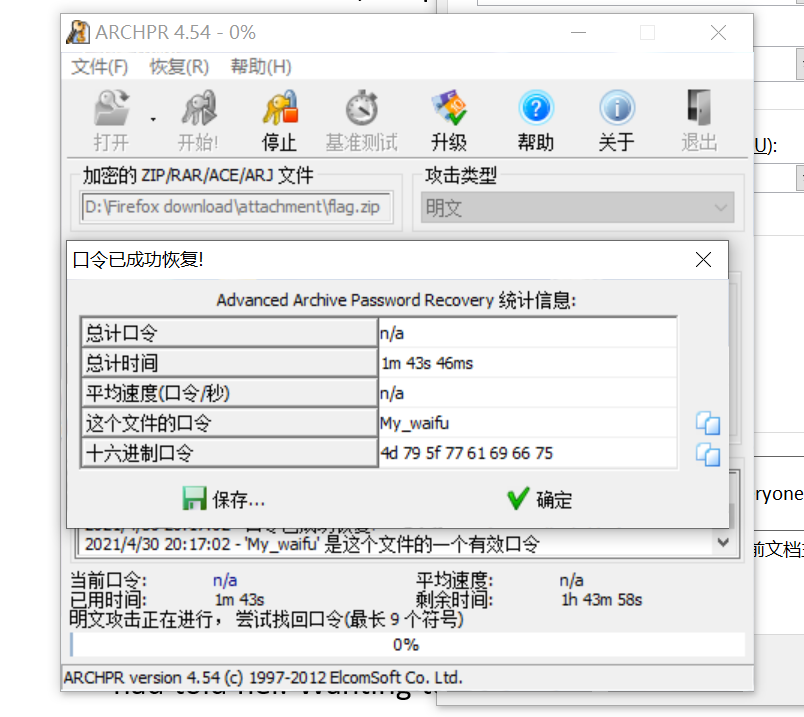Close the ARCHPR main window

coord(718,33)
